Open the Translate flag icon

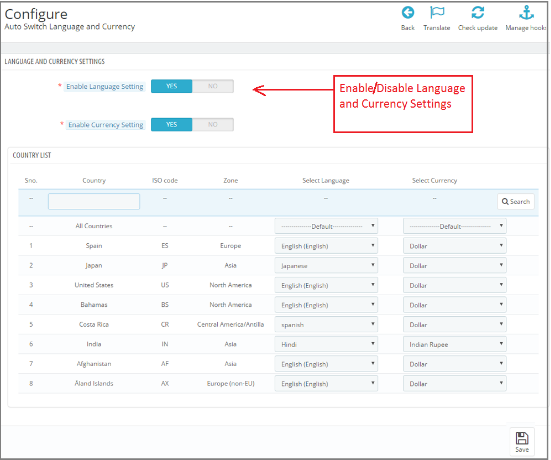[437, 13]
